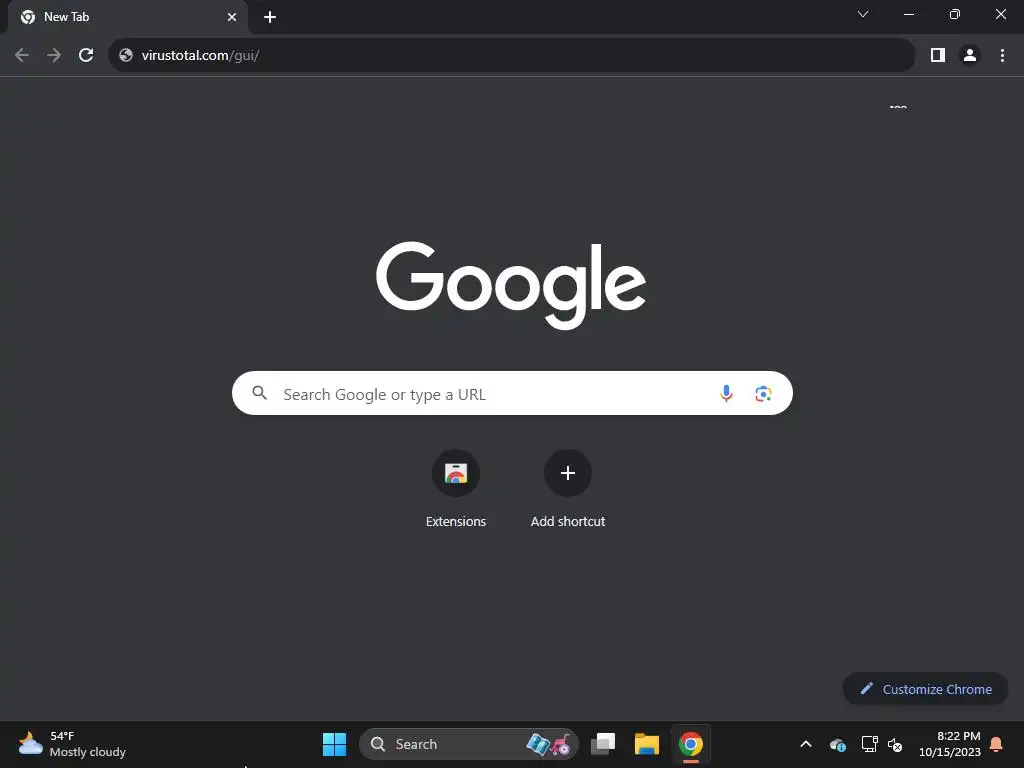
Task: Minimize the Chrome window
Action: (x=908, y=14)
